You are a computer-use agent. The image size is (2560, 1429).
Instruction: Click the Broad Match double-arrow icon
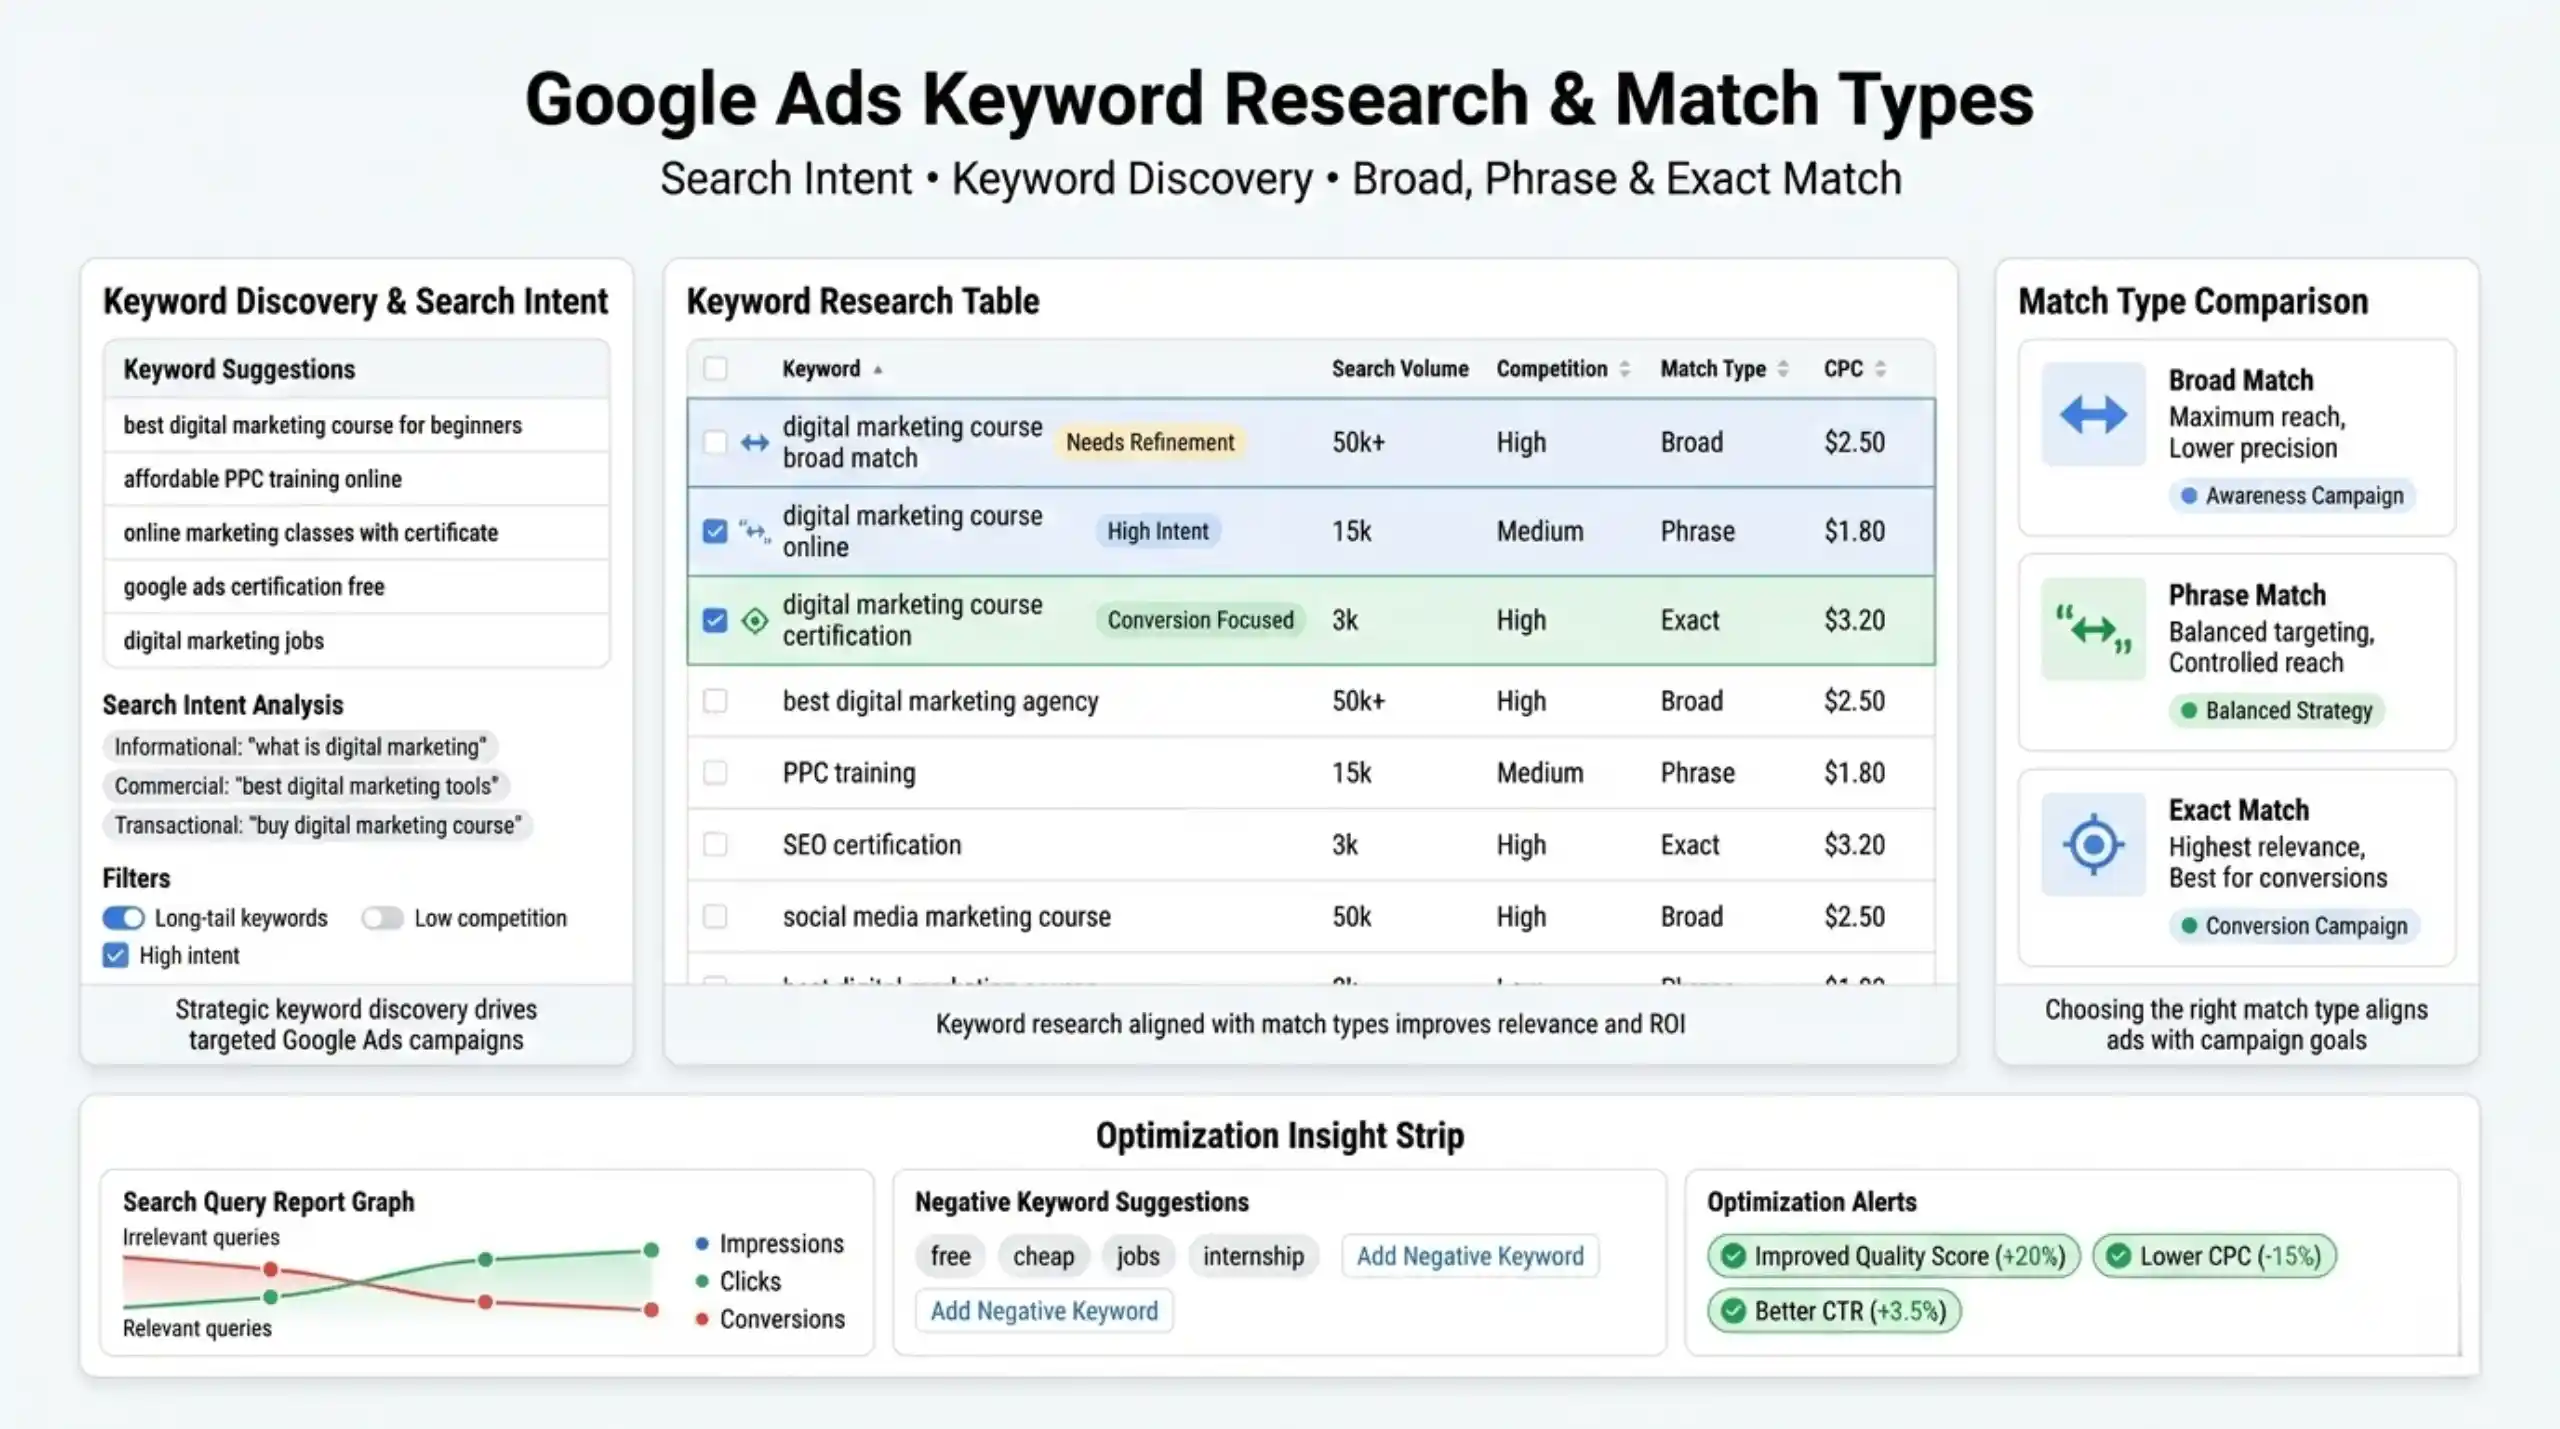pos(2093,414)
